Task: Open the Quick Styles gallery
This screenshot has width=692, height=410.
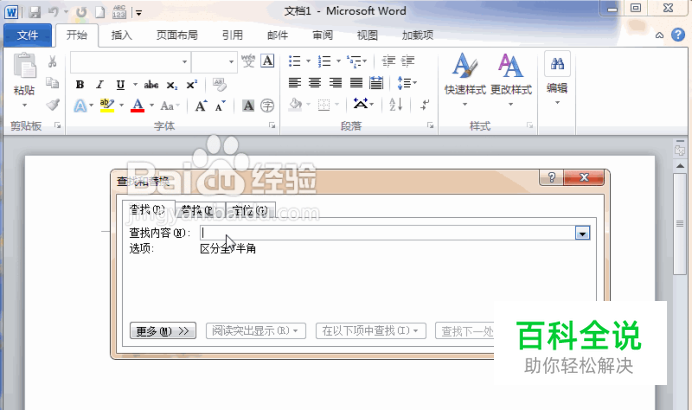Action: 465,79
